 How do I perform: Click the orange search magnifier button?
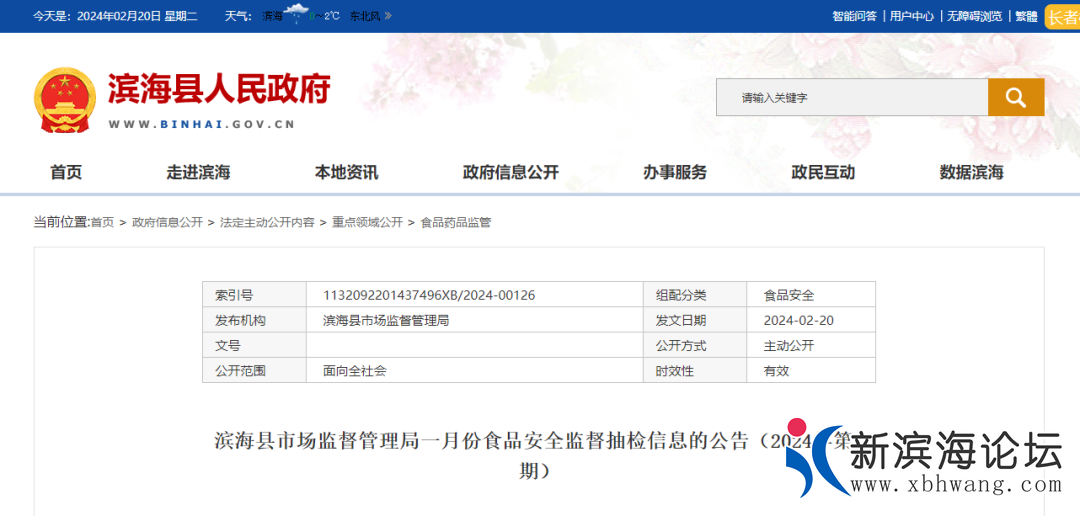pos(1016,97)
